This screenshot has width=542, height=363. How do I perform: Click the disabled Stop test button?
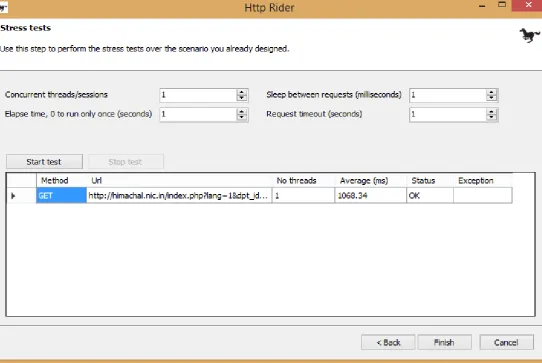point(125,162)
